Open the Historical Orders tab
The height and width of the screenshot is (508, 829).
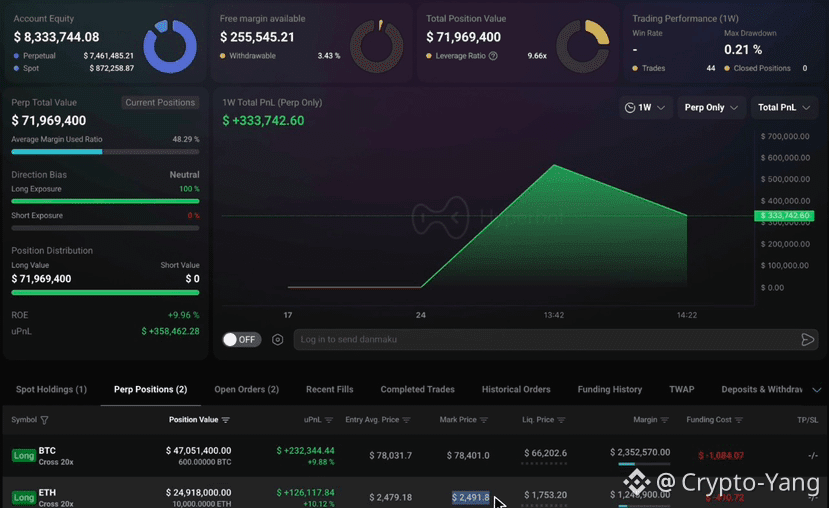coord(516,390)
